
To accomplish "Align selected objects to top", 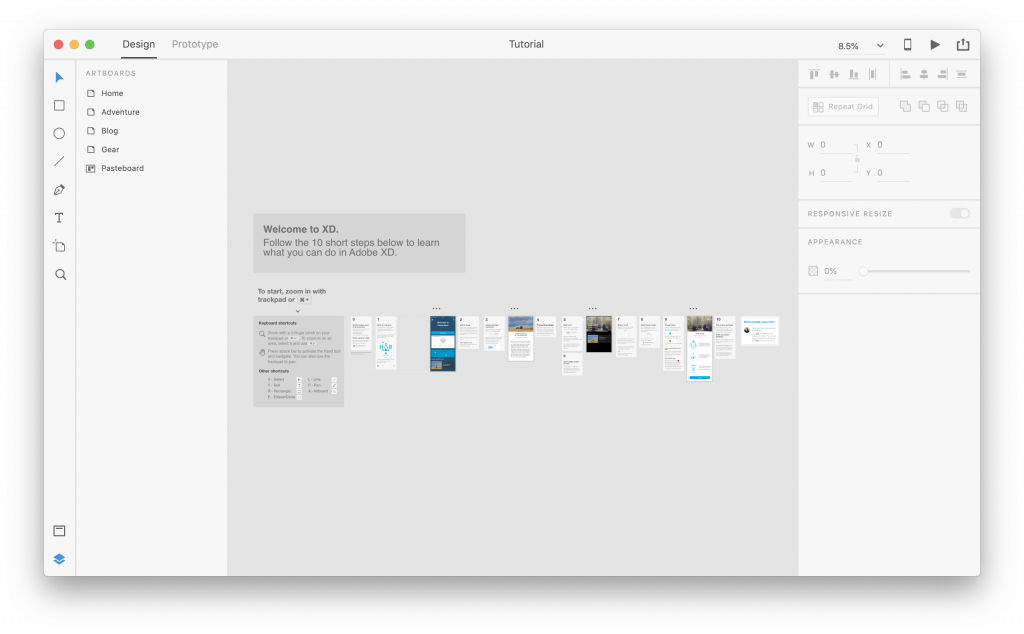I will coord(814,74).
